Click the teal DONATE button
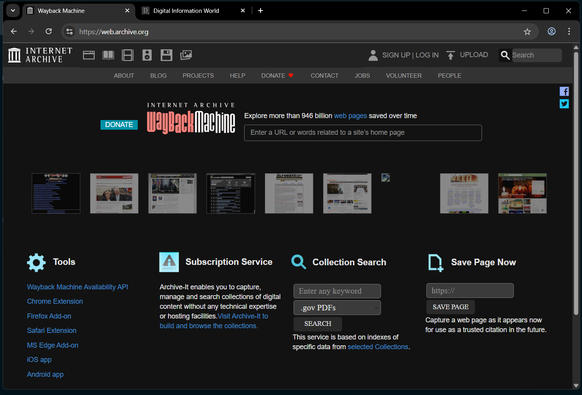Viewport: 582px width, 395px height. coord(119,125)
